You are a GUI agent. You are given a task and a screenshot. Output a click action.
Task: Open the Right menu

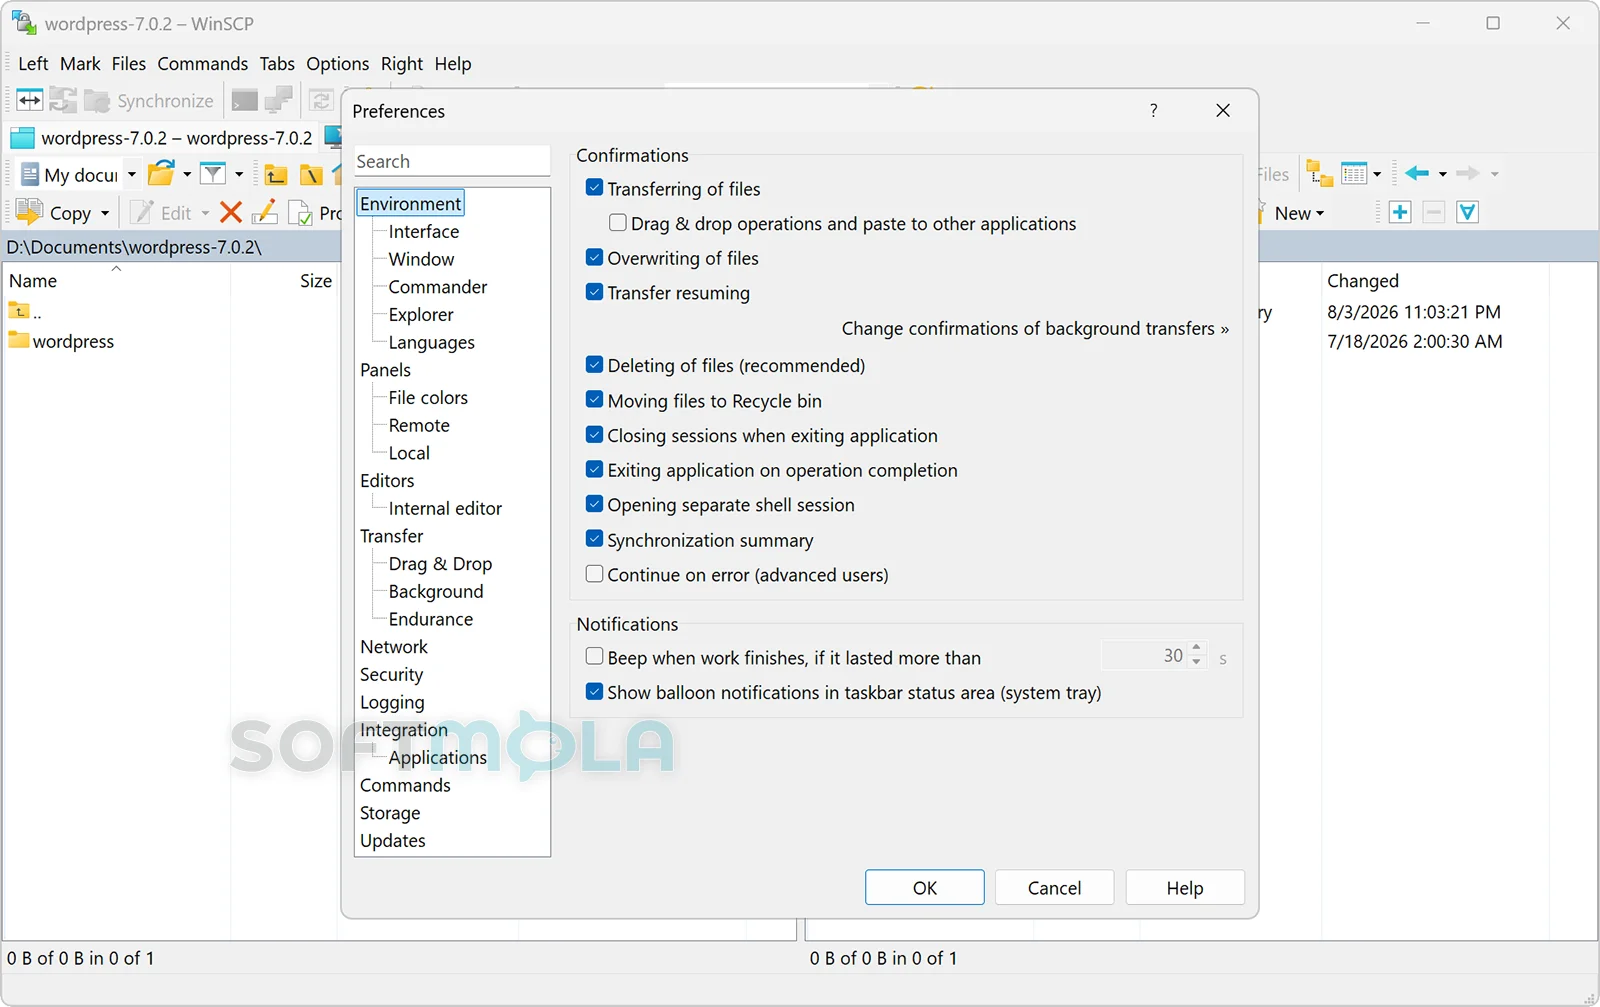402,63
